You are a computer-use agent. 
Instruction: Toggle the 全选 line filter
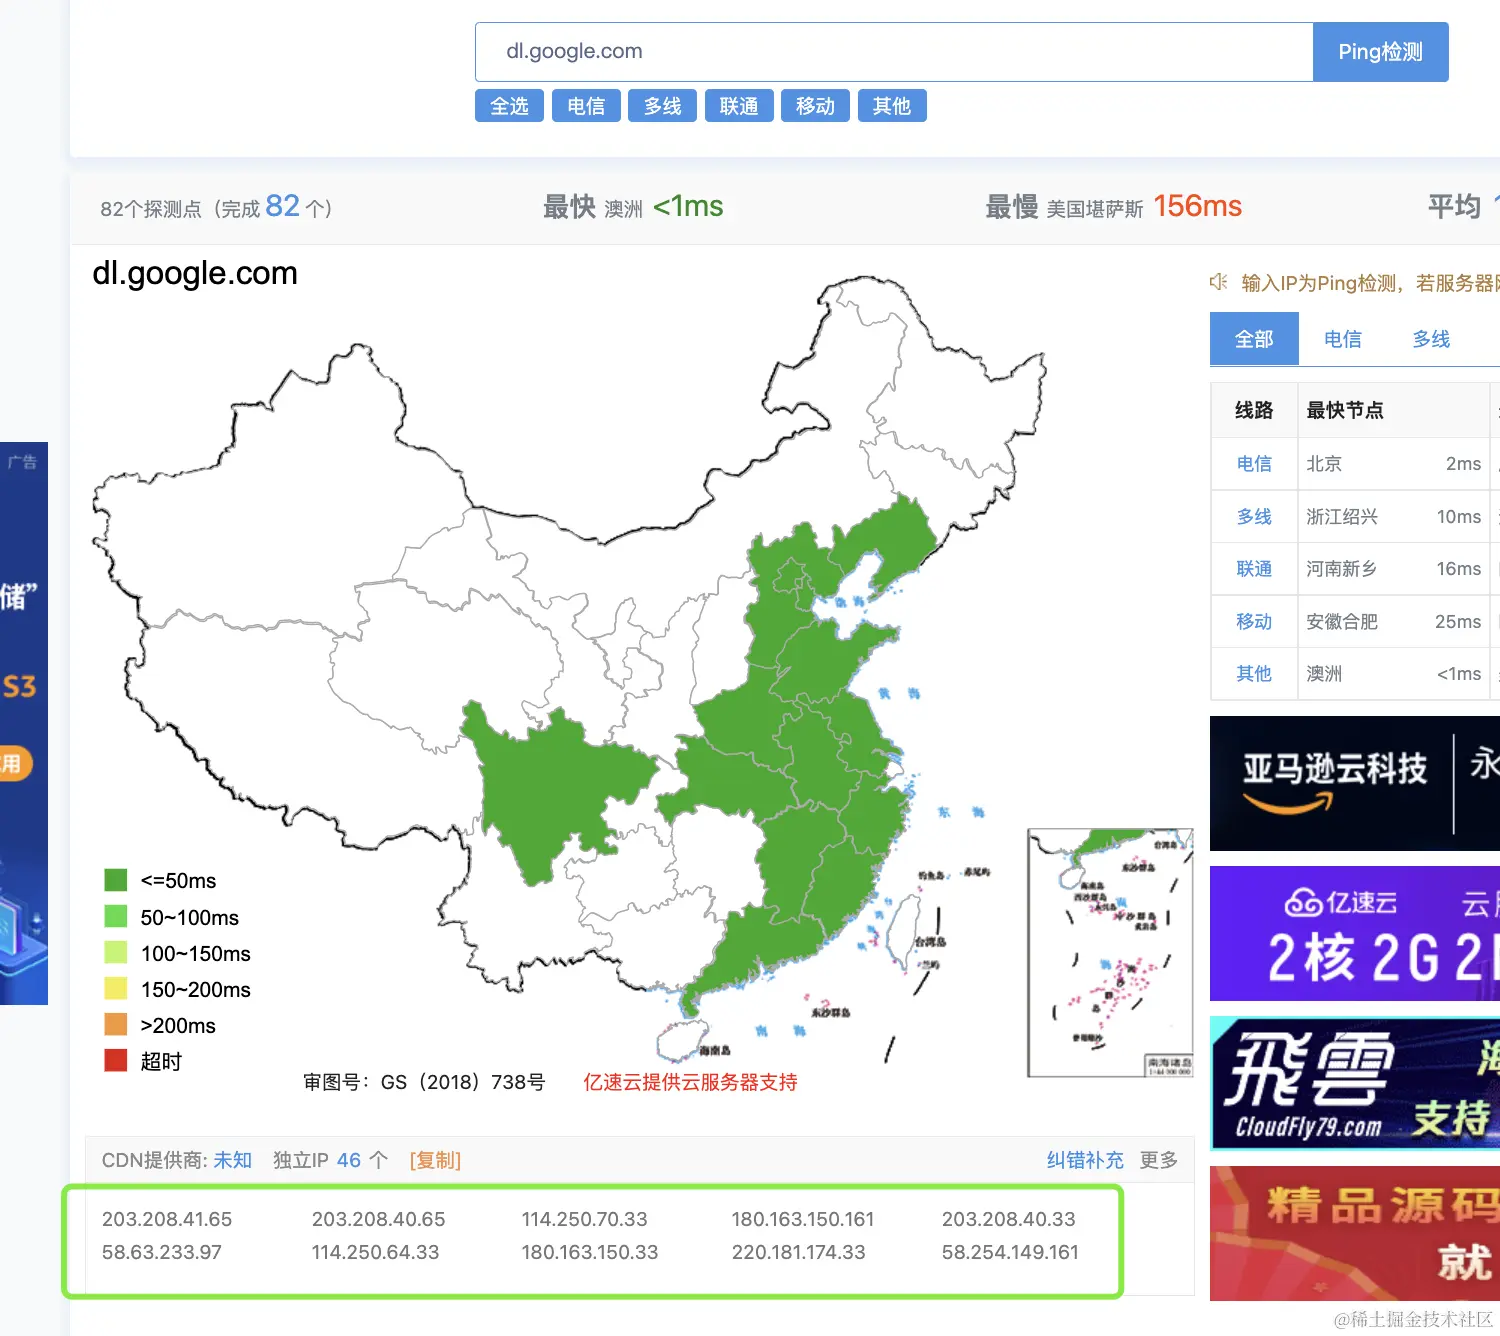click(509, 106)
